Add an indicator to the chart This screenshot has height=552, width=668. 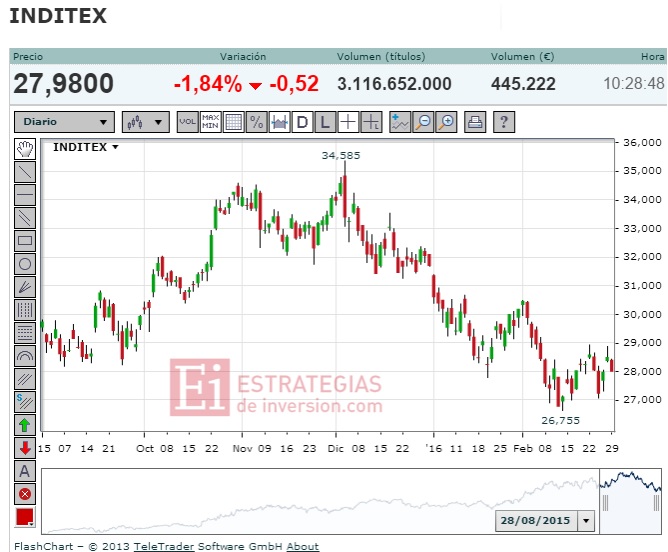pos(400,122)
